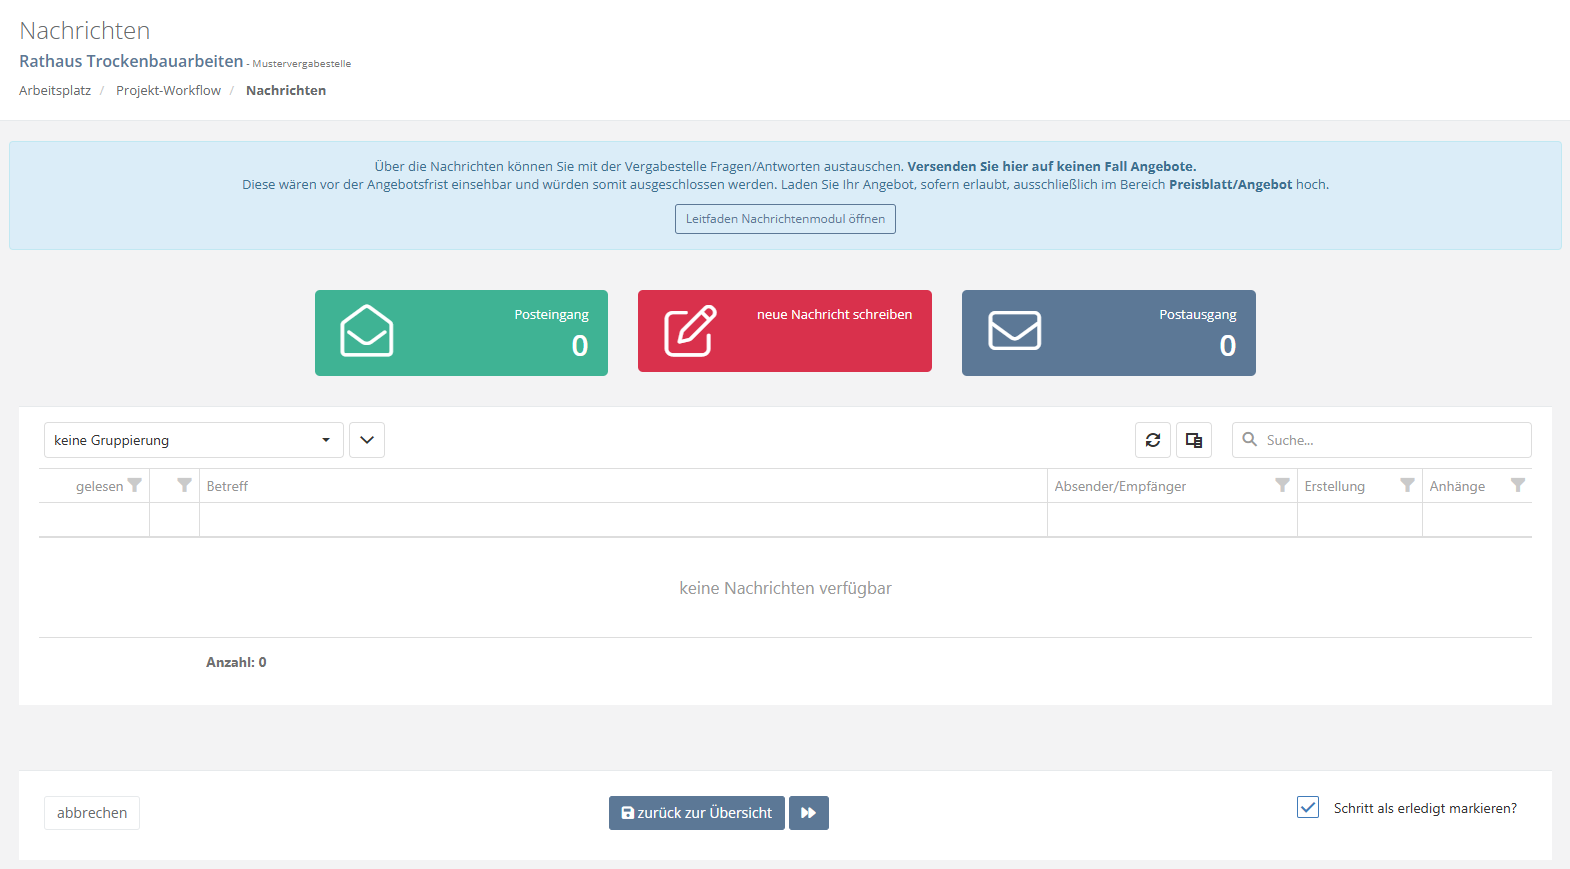This screenshot has width=1570, height=869.
Task: Filter the gelesen column
Action: (x=135, y=485)
